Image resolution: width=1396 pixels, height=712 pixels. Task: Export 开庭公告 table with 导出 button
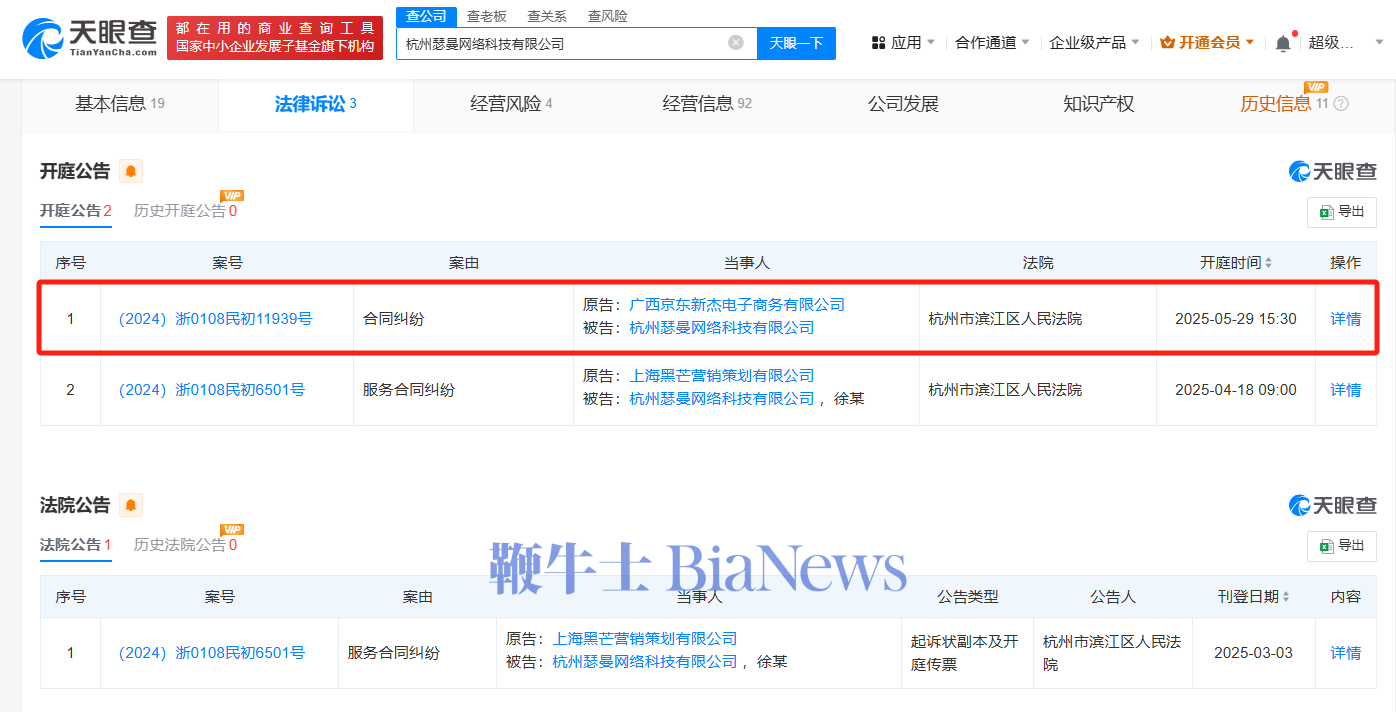[x=1342, y=212]
